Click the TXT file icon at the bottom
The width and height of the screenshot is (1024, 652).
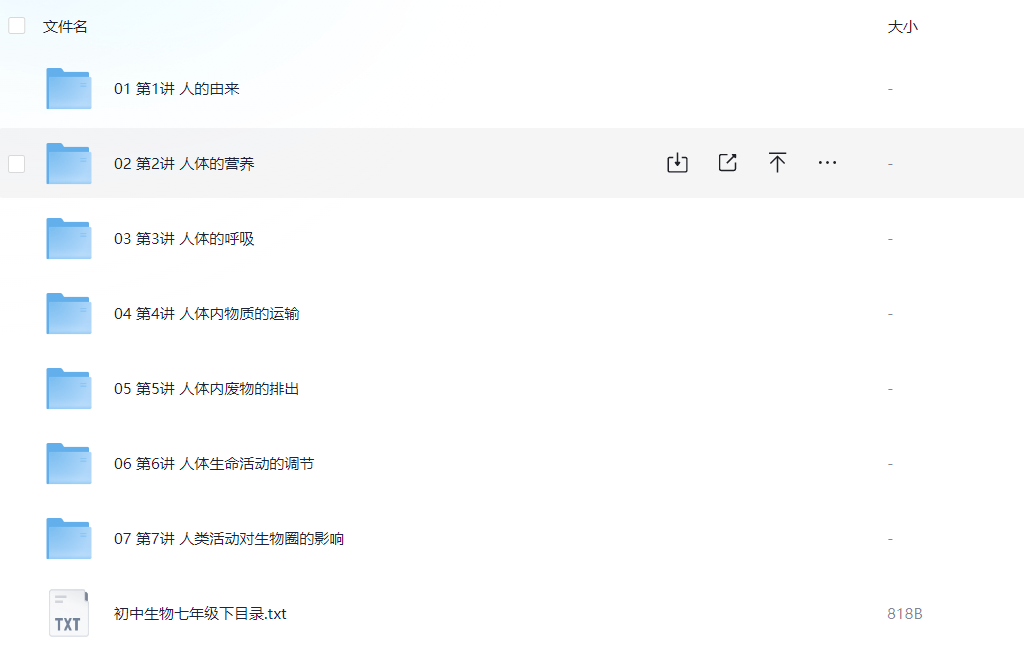(68, 613)
